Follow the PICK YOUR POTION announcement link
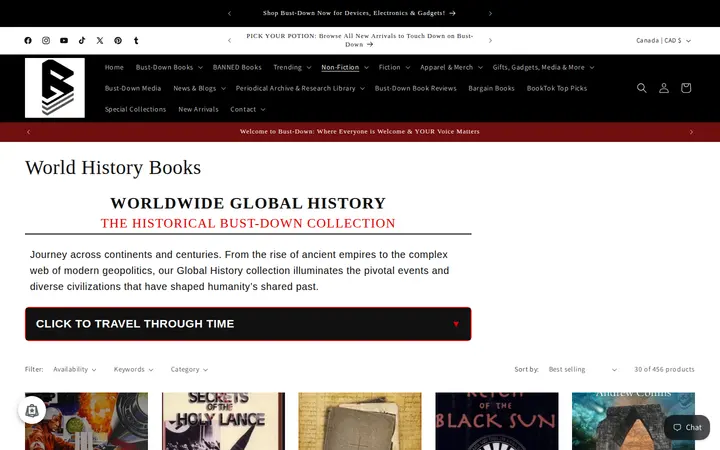The image size is (720, 450). [x=360, y=40]
